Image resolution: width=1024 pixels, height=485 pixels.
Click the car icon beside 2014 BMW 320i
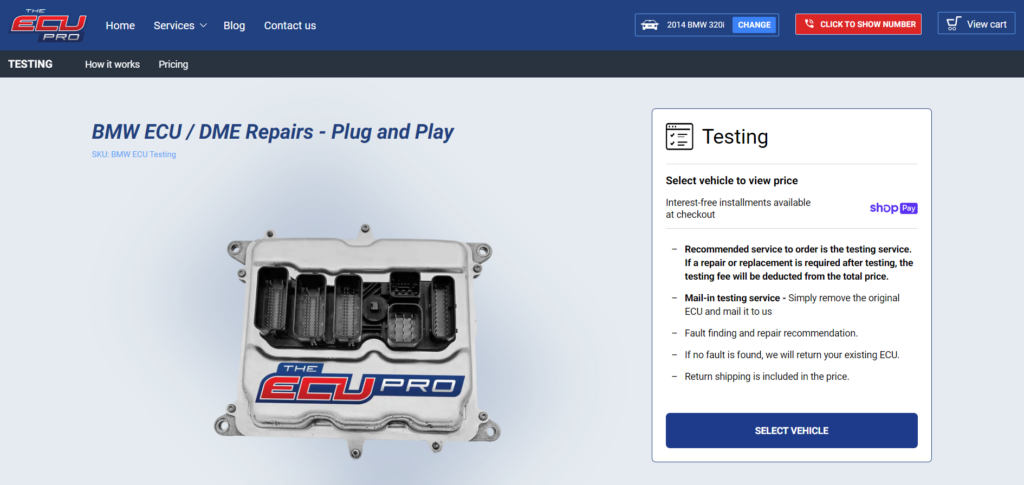[650, 25]
